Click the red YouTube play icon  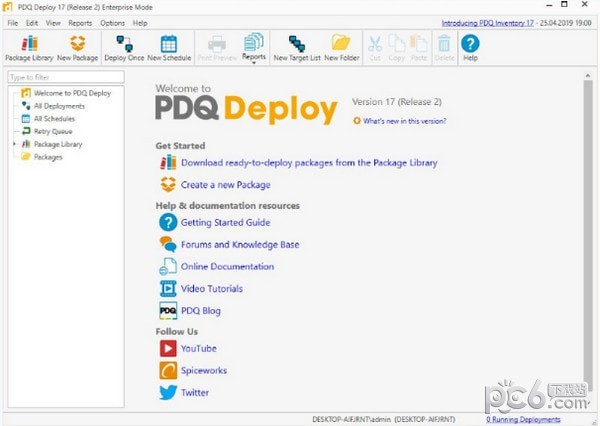168,348
